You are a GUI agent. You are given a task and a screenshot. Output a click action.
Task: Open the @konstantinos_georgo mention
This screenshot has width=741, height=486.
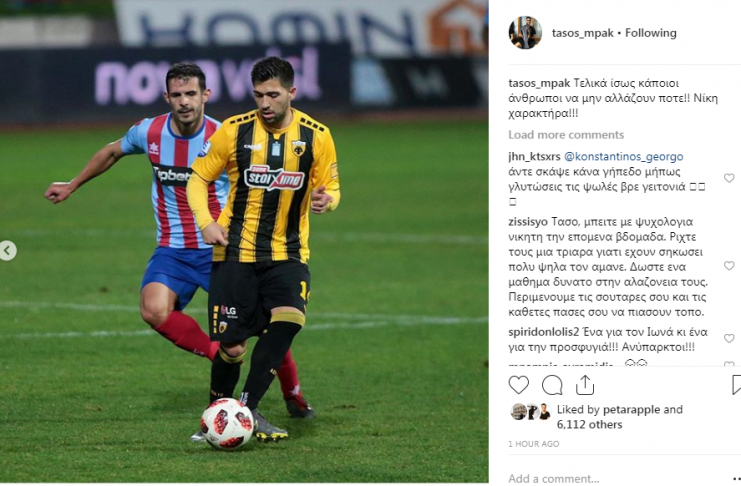623,156
